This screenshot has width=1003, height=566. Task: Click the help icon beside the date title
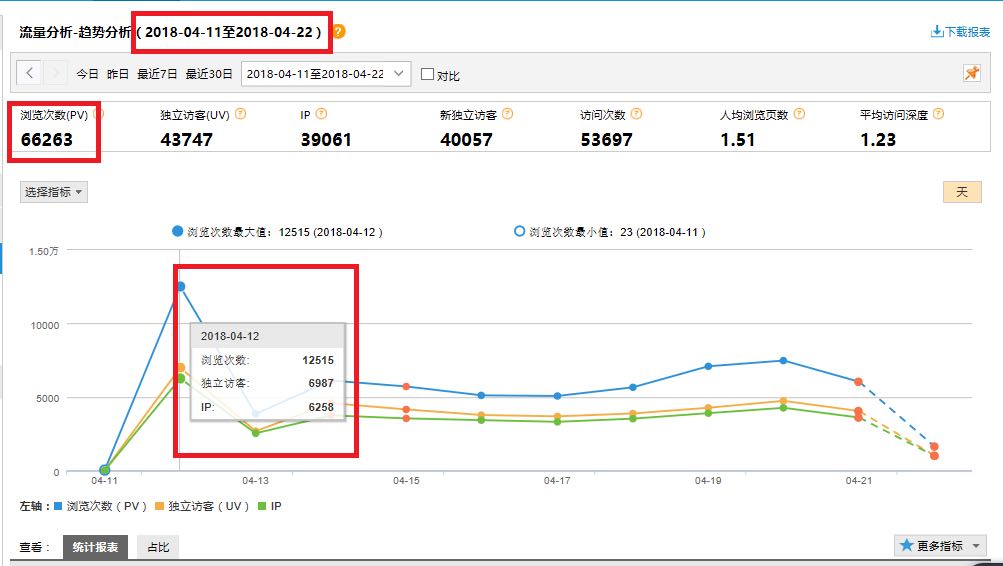pyautogui.click(x=339, y=32)
